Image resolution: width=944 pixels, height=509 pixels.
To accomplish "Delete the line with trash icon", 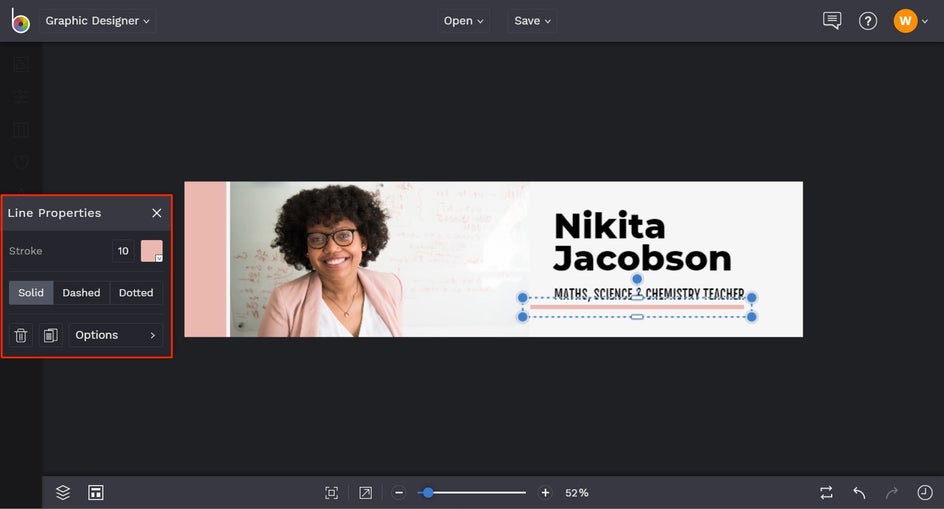I will coord(21,335).
